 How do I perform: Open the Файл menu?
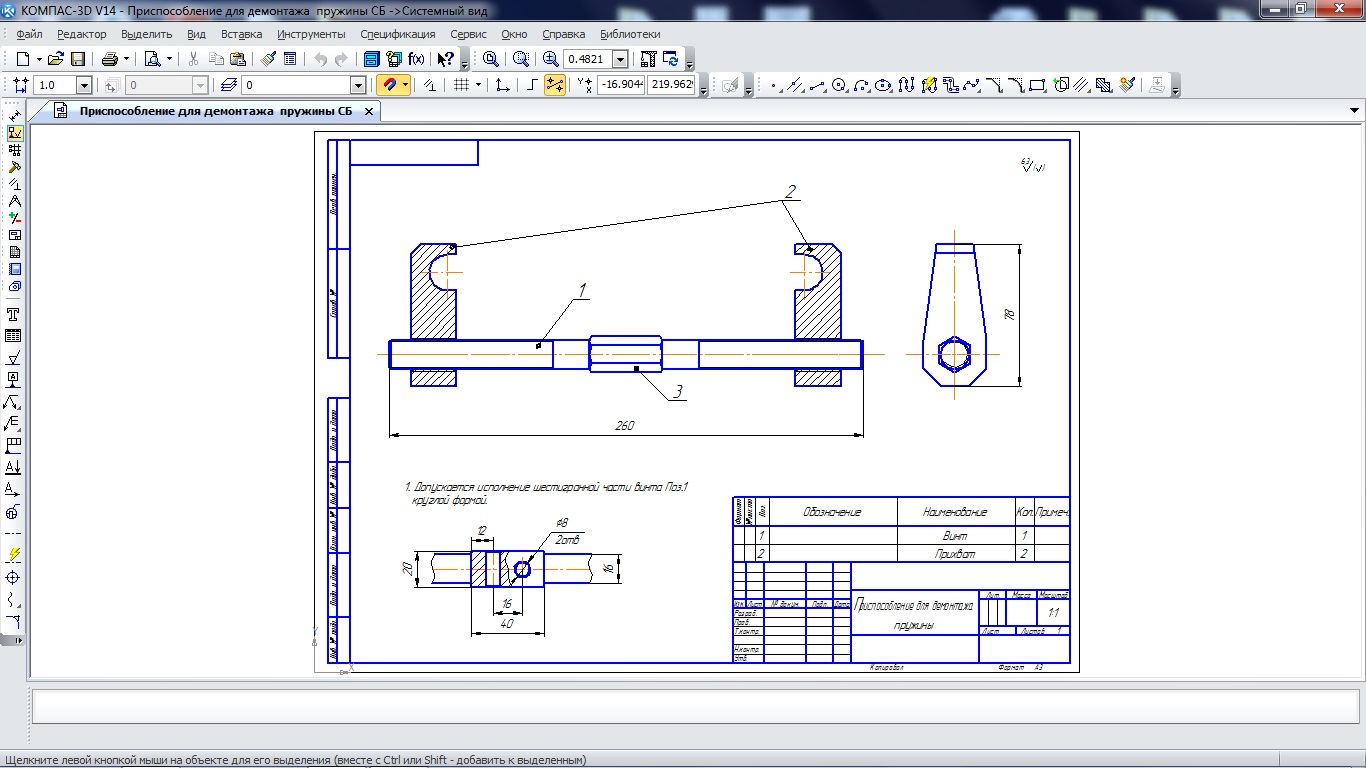coord(30,34)
